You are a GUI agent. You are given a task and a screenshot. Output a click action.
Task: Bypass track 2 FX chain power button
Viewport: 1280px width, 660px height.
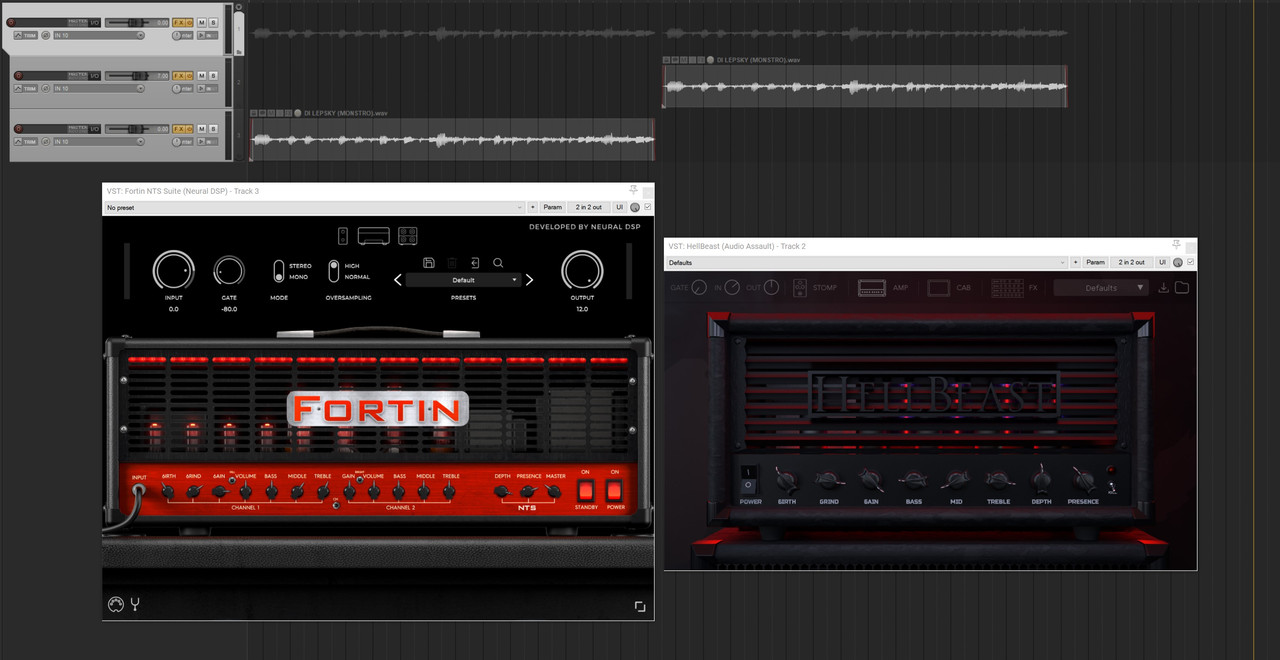[189, 75]
